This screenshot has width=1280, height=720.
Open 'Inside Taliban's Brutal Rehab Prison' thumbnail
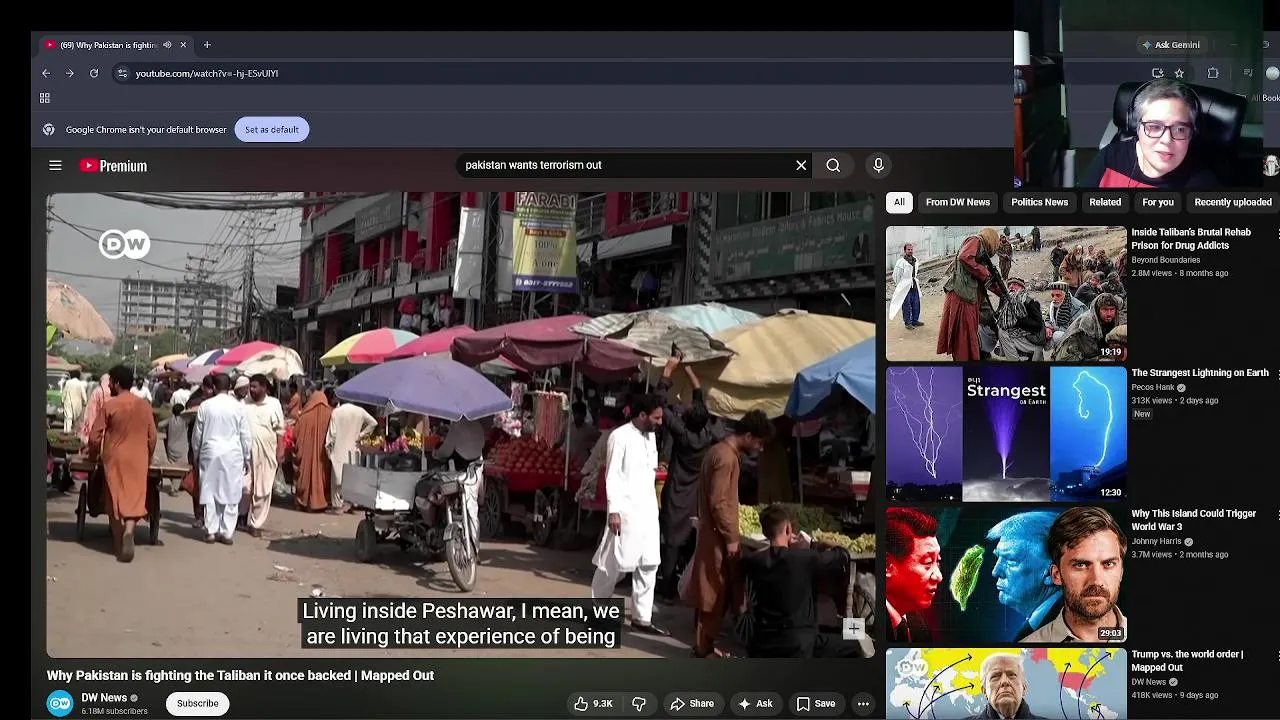pyautogui.click(x=1006, y=294)
